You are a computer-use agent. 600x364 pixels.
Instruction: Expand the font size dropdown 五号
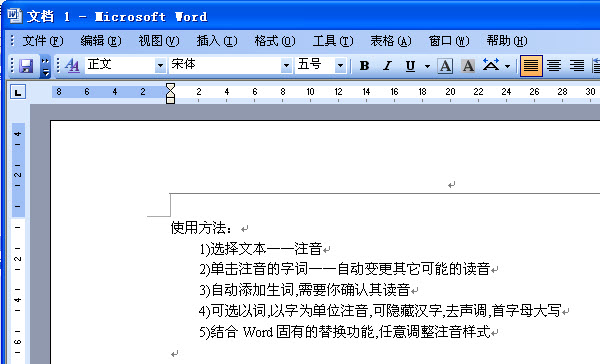coord(340,65)
